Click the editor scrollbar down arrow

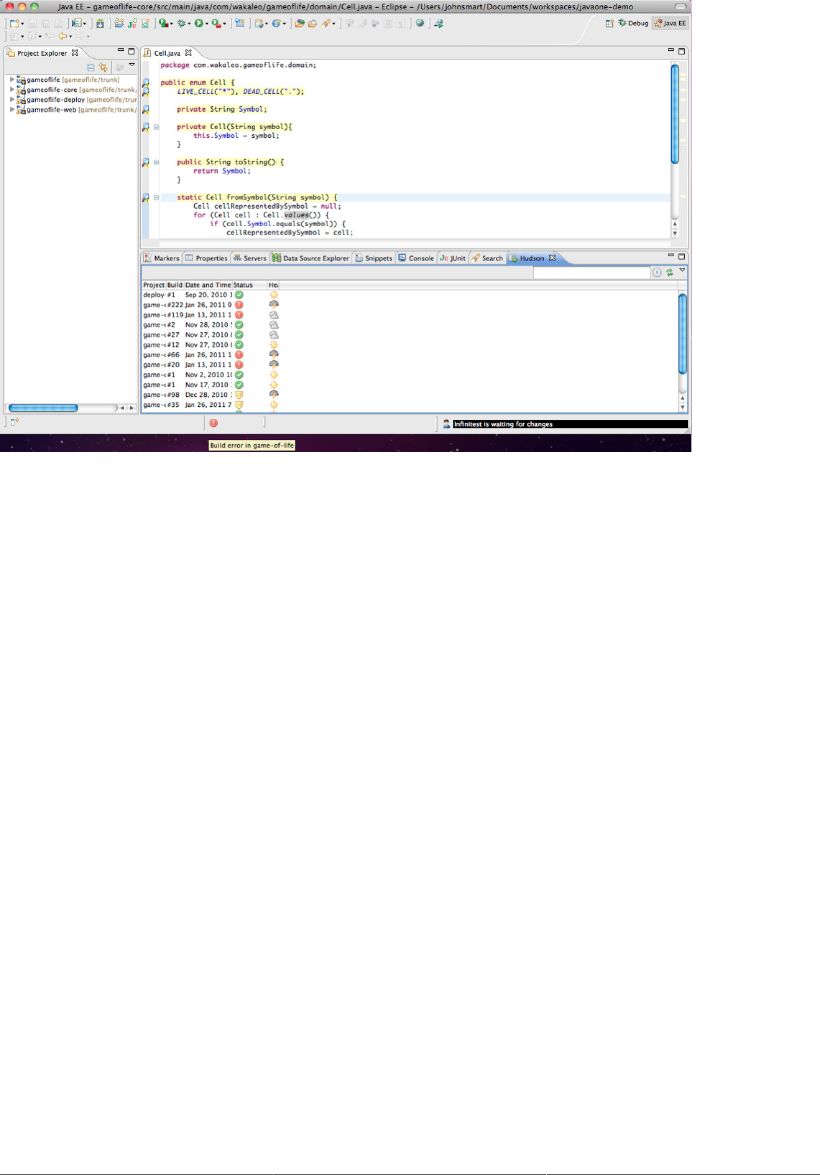(675, 233)
